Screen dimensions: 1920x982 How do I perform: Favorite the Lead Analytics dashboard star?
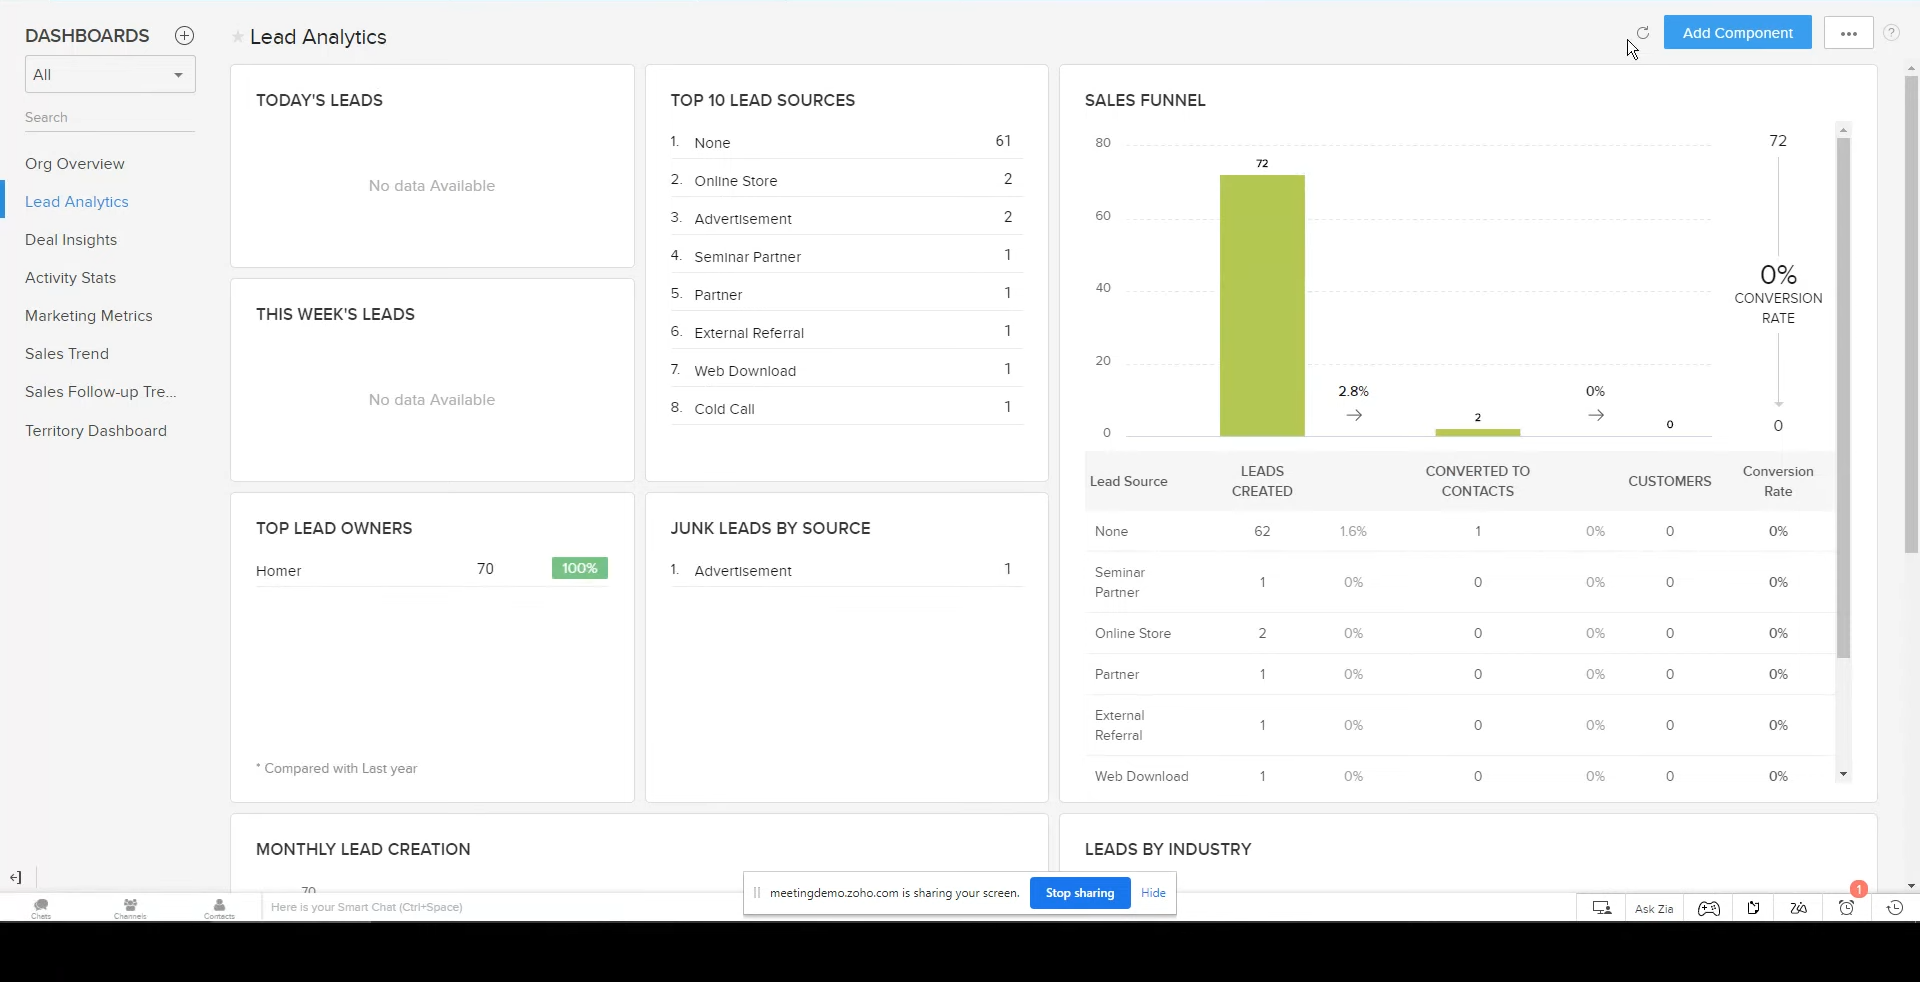click(238, 37)
